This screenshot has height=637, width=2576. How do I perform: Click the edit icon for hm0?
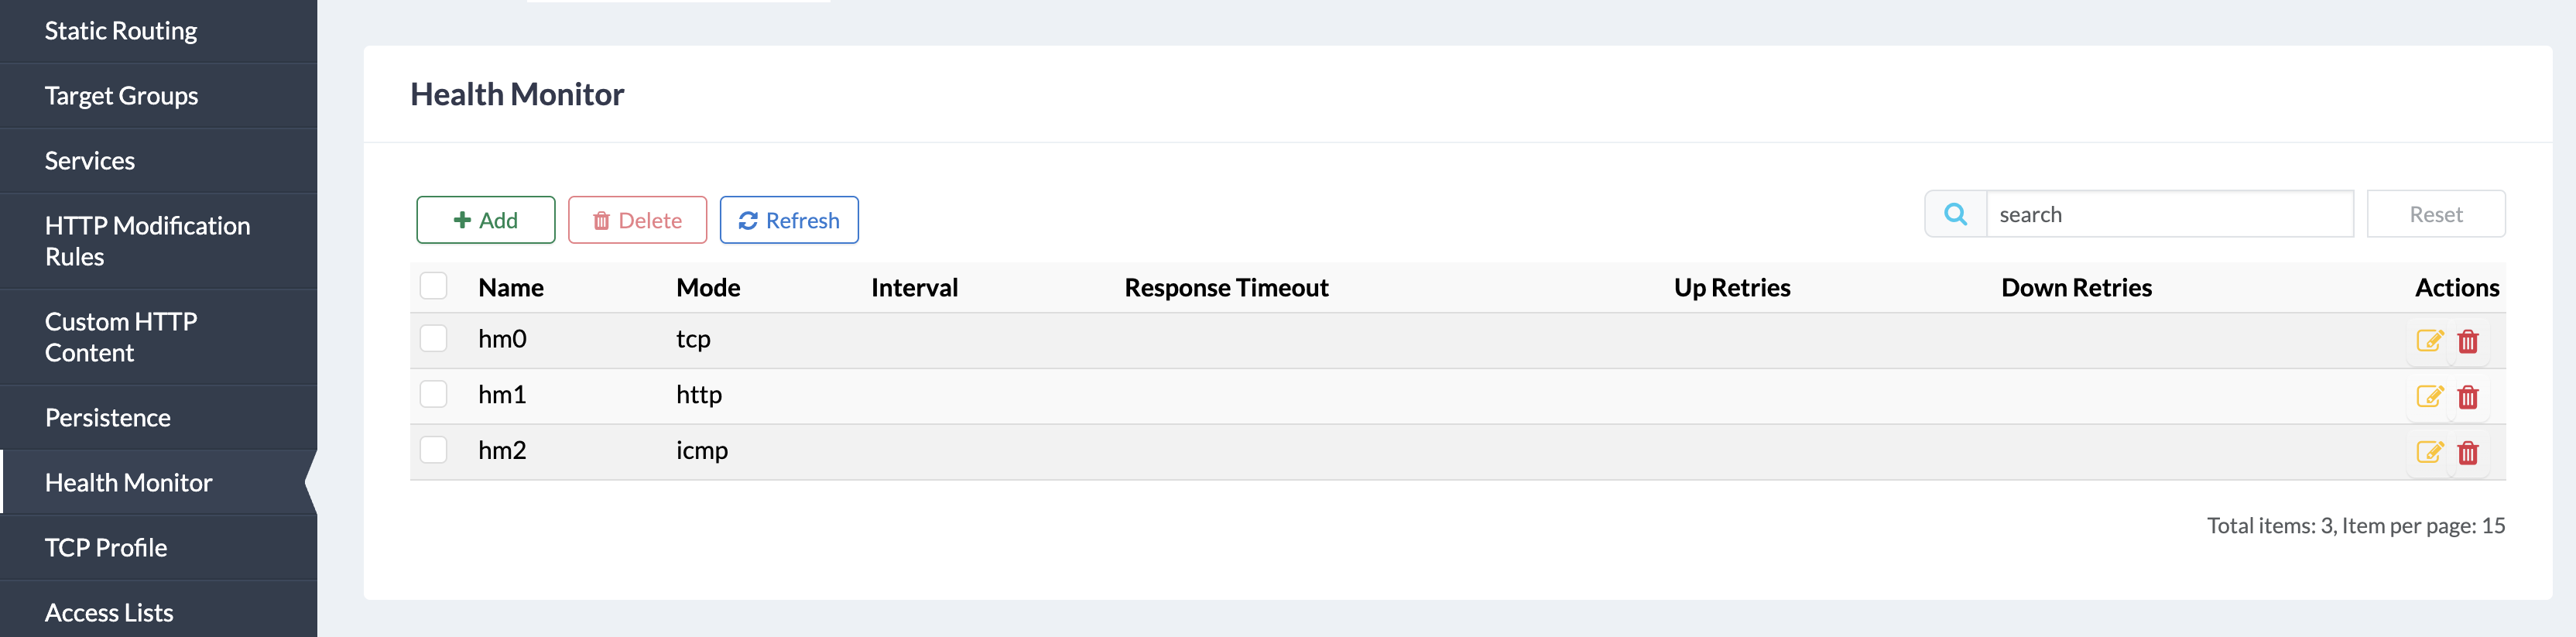2429,341
